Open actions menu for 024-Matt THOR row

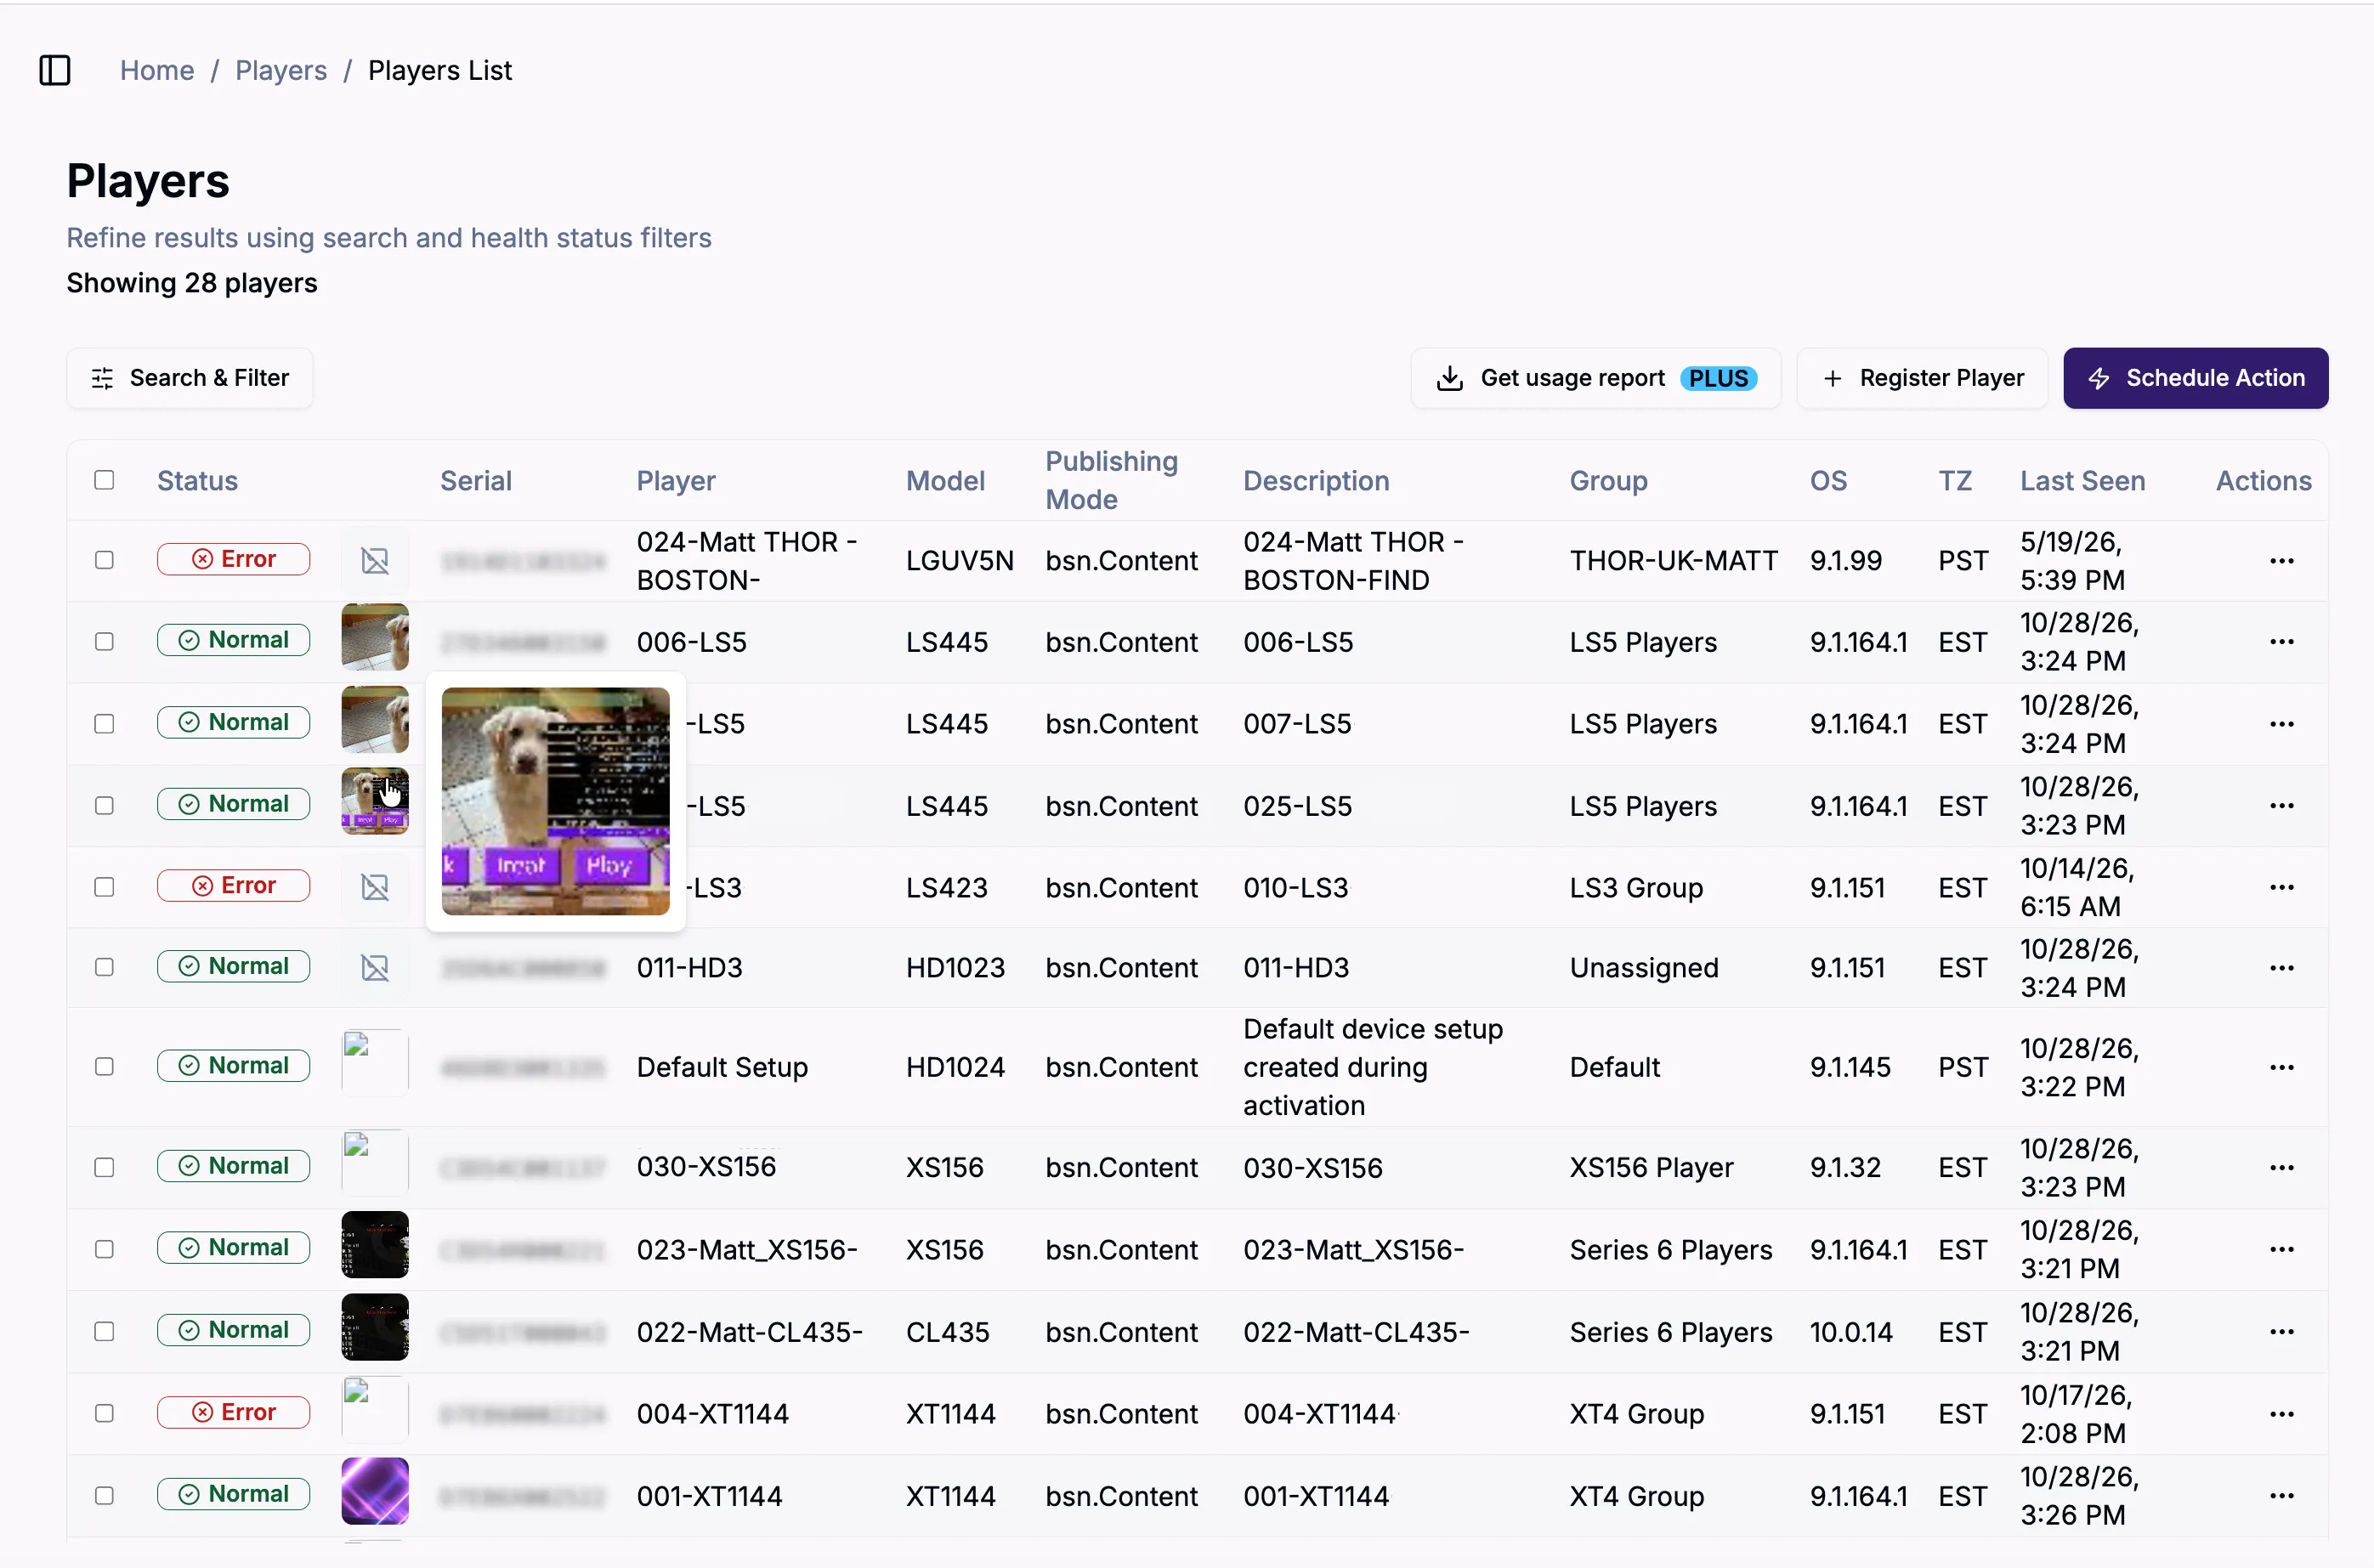coord(2281,560)
